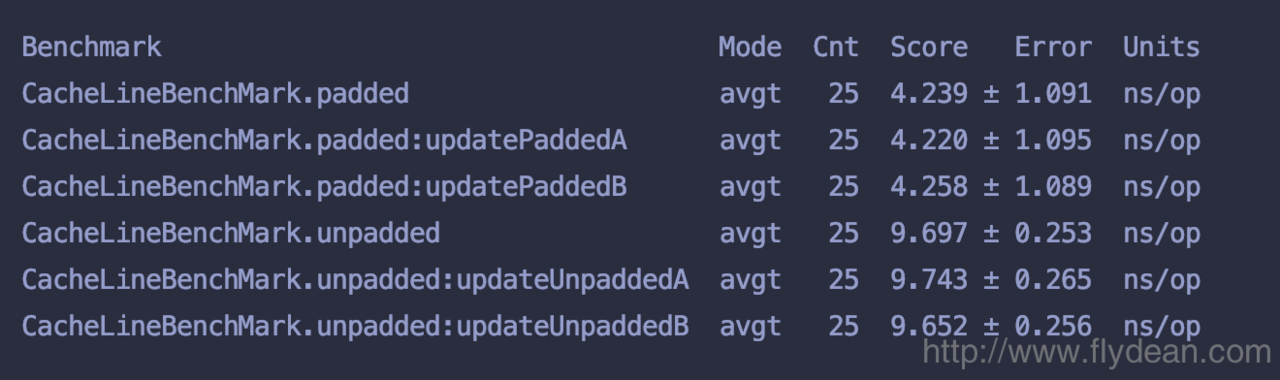Image resolution: width=1280 pixels, height=380 pixels.
Task: Click the Benchmark column header
Action: [x=91, y=47]
